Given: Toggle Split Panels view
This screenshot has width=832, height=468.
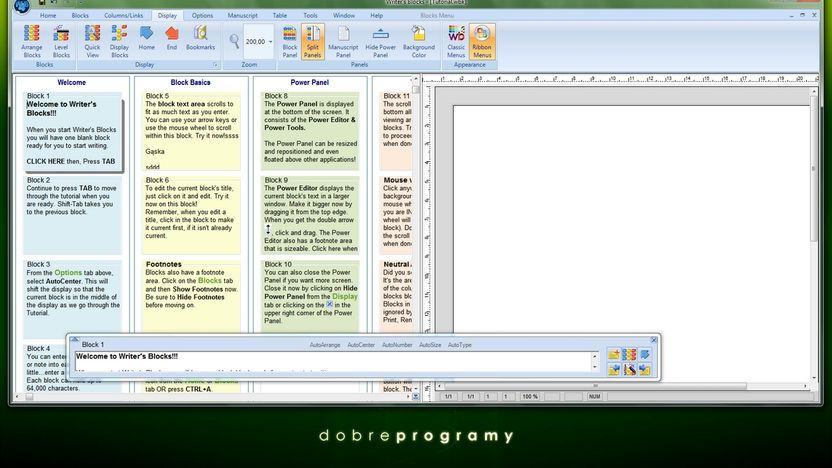Looking at the screenshot, I should [x=313, y=41].
